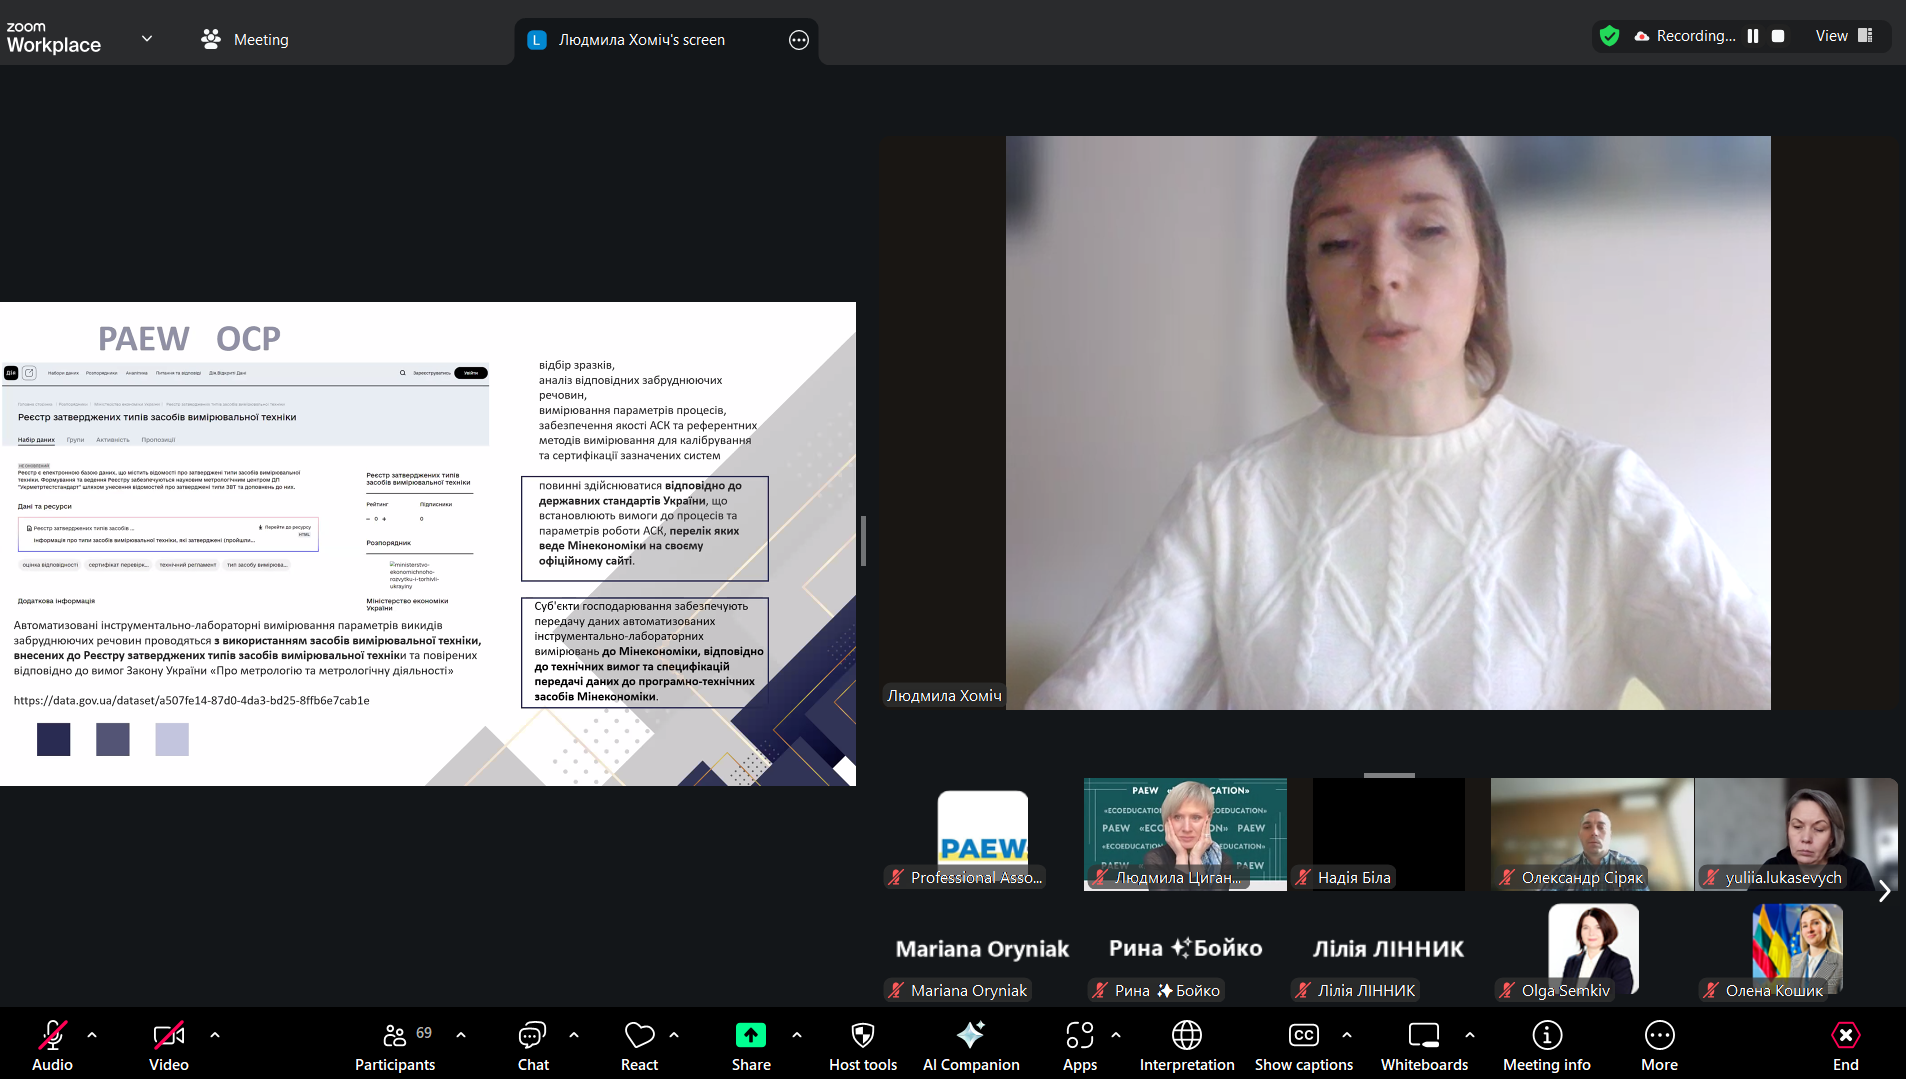
Task: Open Людмила Хоміч's screen share options
Action: click(798, 40)
